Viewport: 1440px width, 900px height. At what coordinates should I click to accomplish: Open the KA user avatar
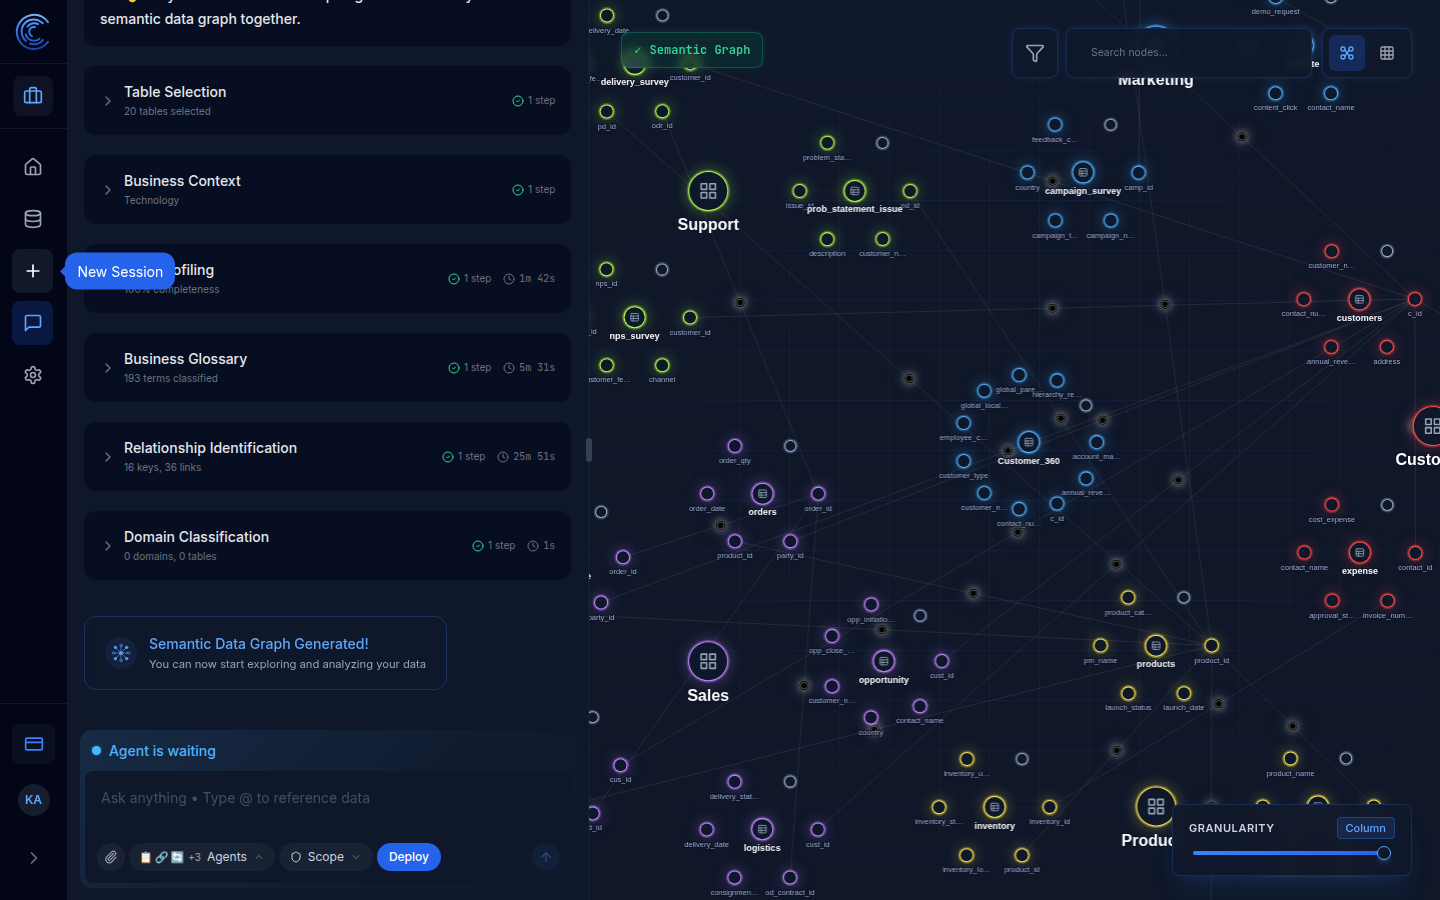click(x=33, y=800)
